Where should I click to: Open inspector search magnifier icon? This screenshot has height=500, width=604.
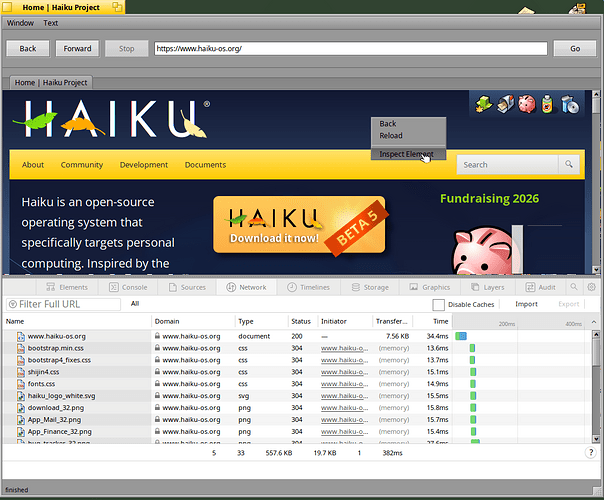(x=574, y=287)
